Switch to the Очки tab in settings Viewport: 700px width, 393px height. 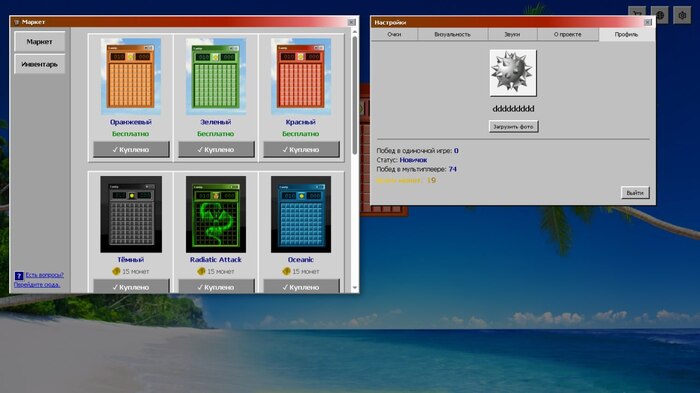point(394,34)
